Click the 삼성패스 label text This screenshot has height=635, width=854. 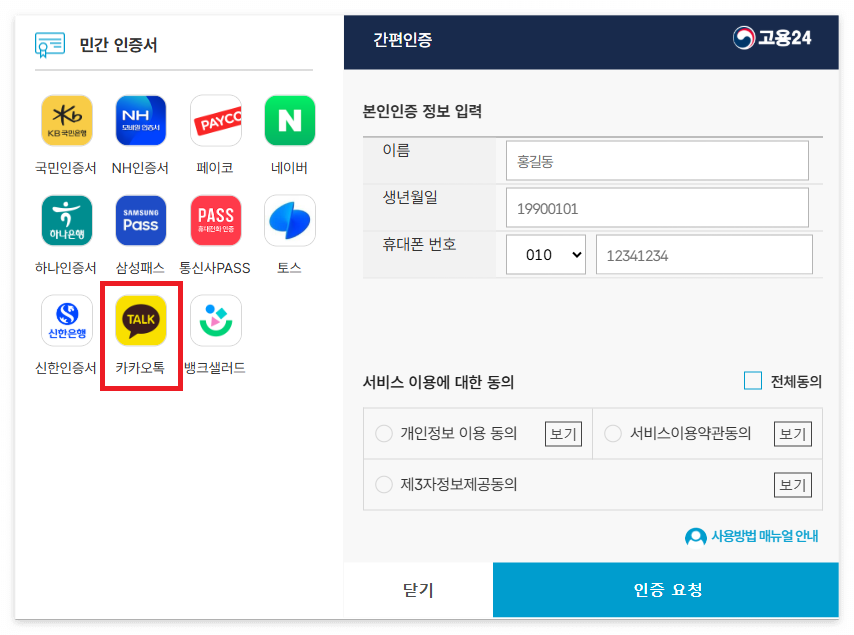(x=140, y=268)
